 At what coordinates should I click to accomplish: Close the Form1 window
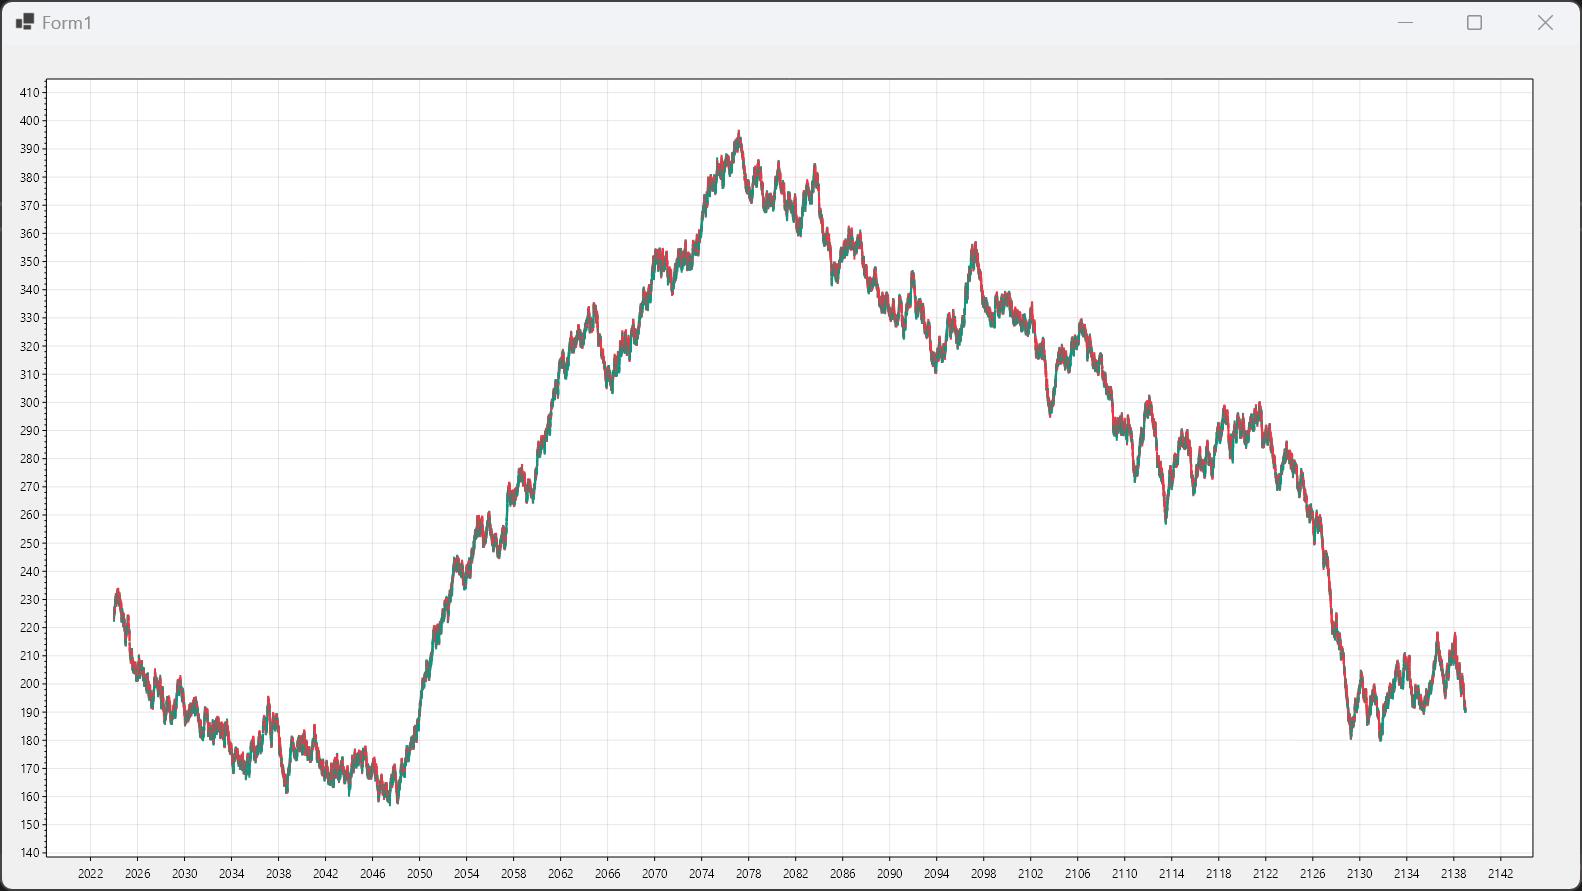pos(1545,22)
